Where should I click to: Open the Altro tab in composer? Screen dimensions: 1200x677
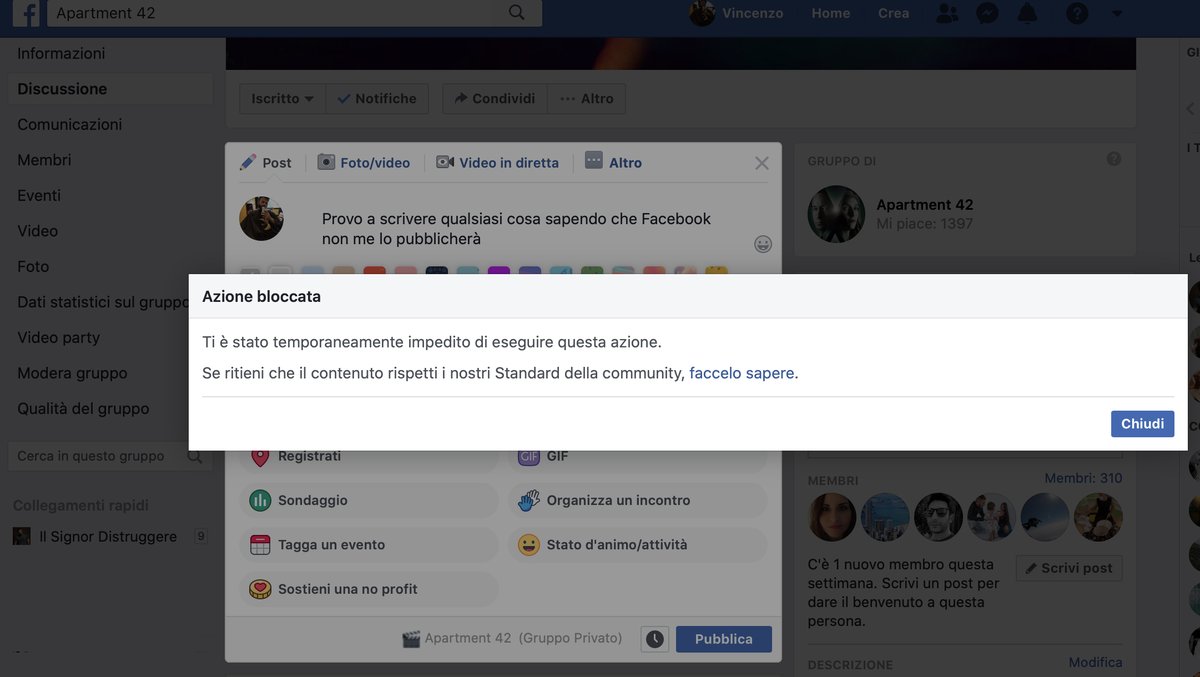pyautogui.click(x=613, y=163)
